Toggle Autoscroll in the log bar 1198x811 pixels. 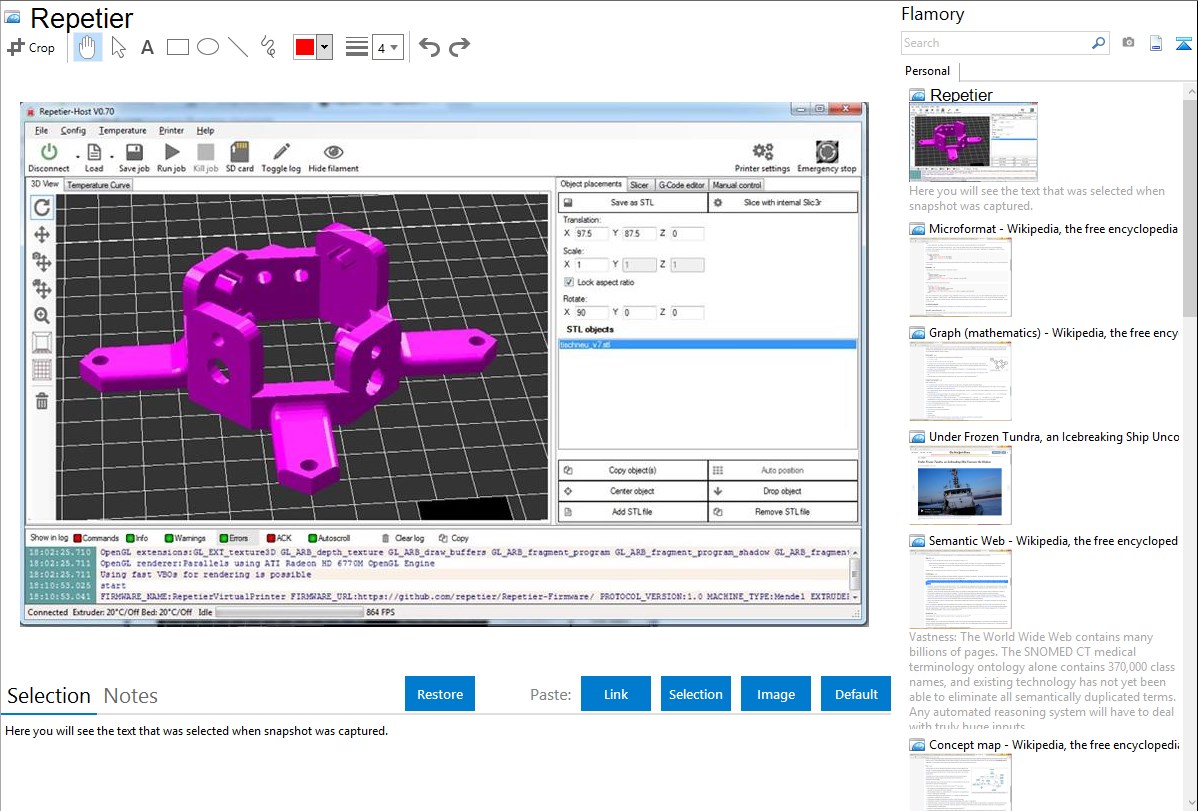[x=329, y=538]
